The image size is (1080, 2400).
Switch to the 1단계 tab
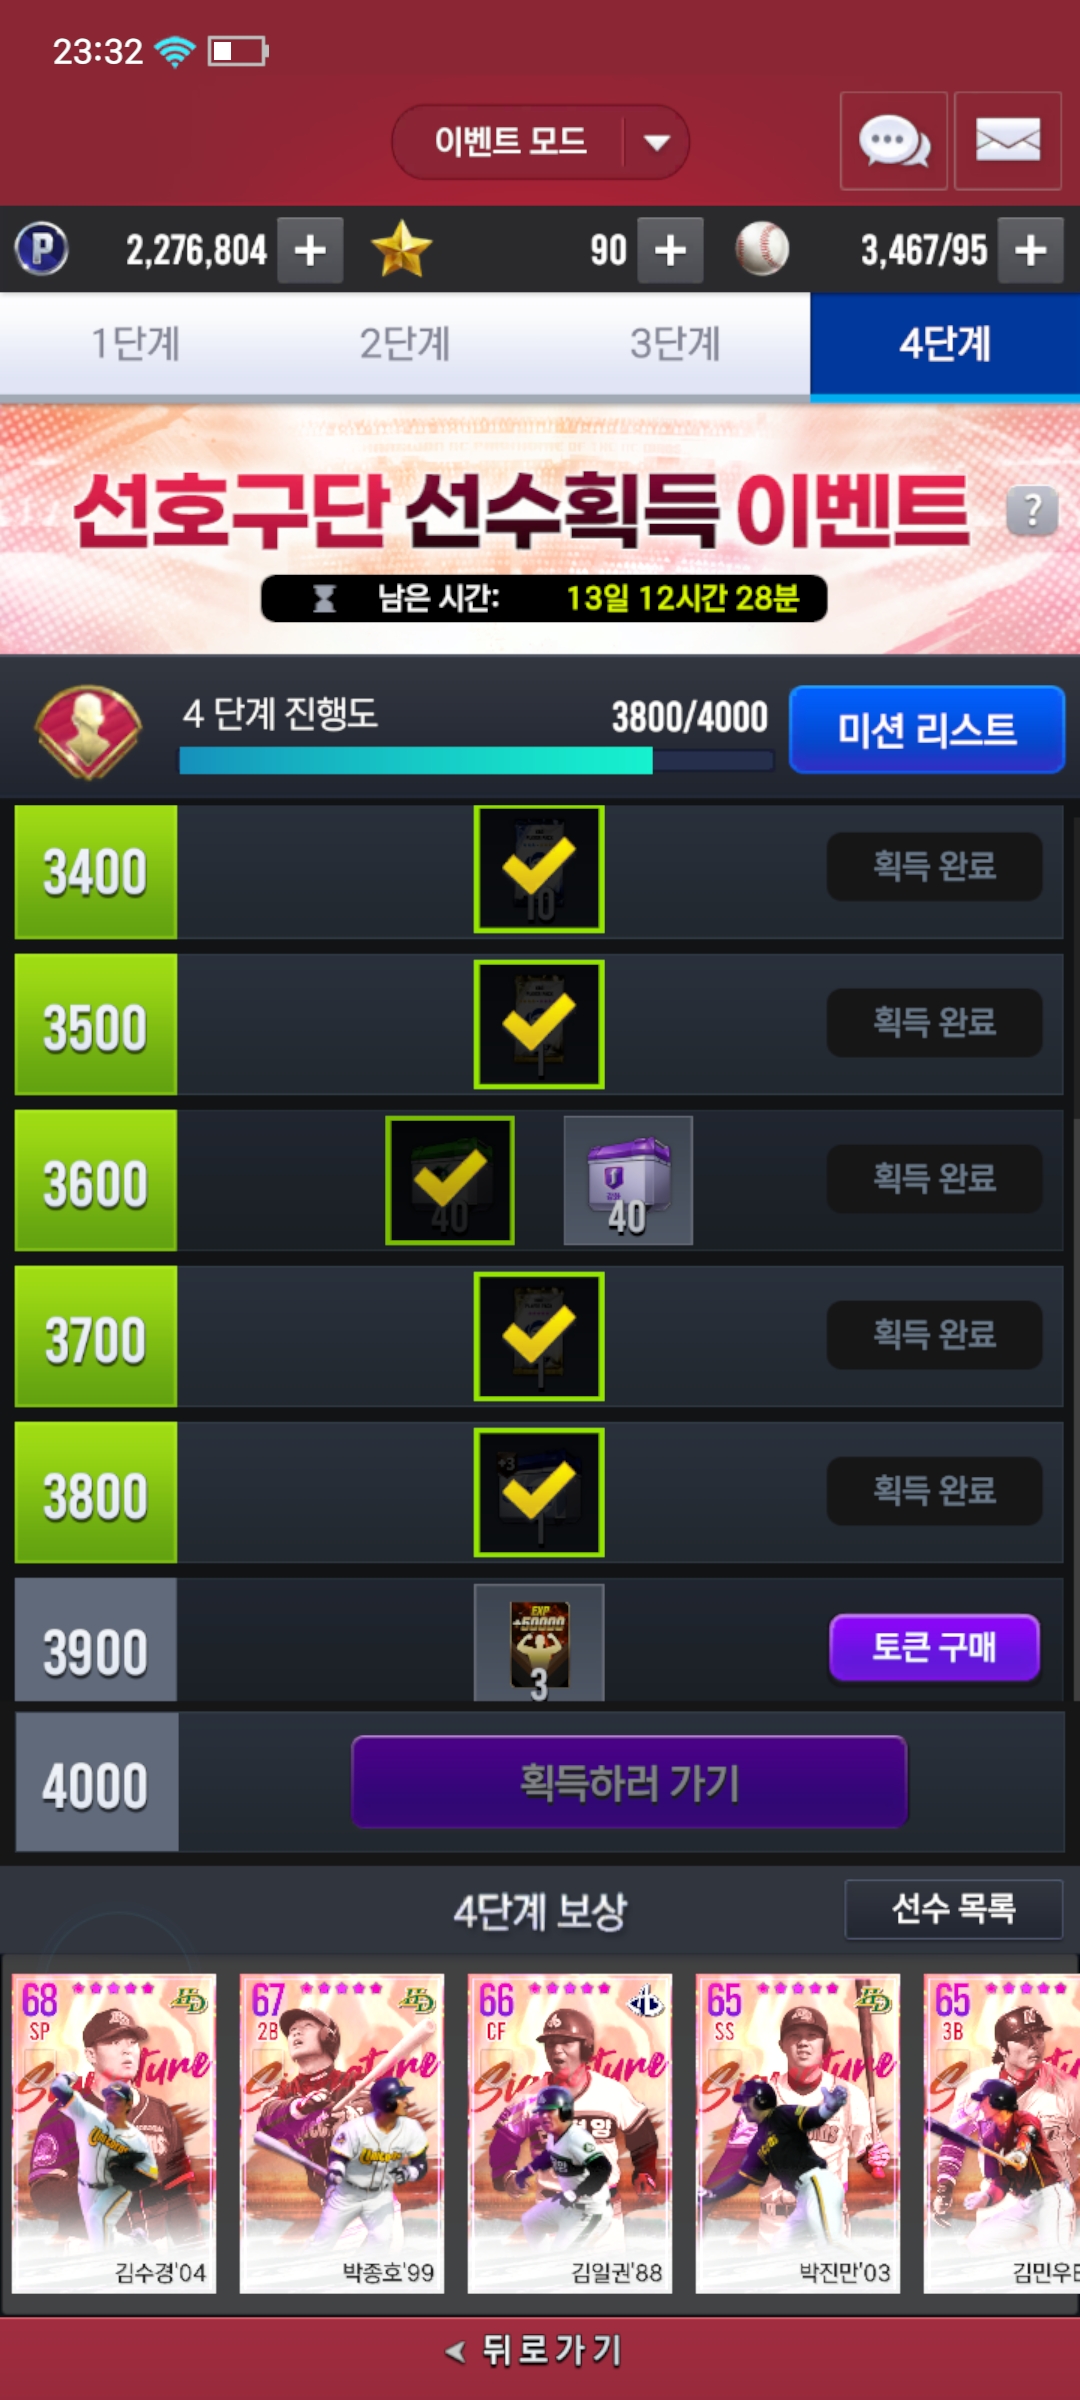pyautogui.click(x=135, y=344)
